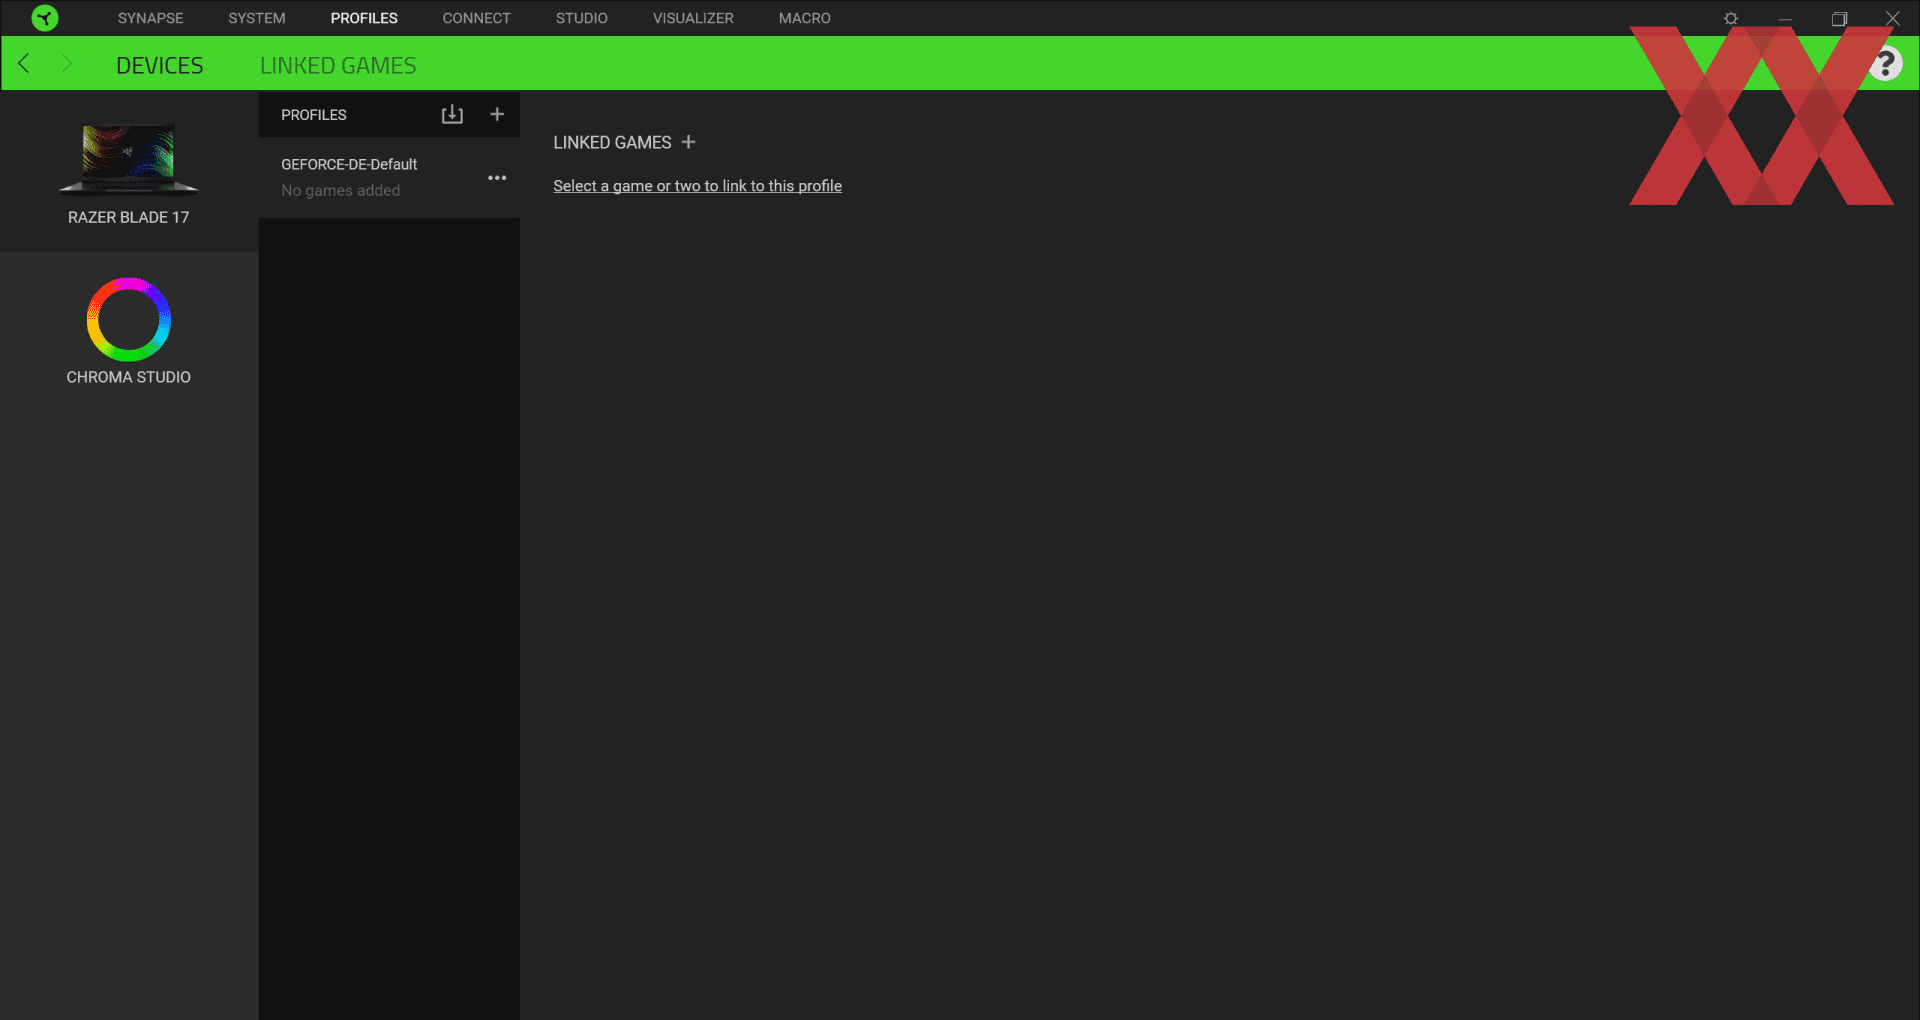The height and width of the screenshot is (1020, 1920).
Task: Open the Profiles tab
Action: 364,18
